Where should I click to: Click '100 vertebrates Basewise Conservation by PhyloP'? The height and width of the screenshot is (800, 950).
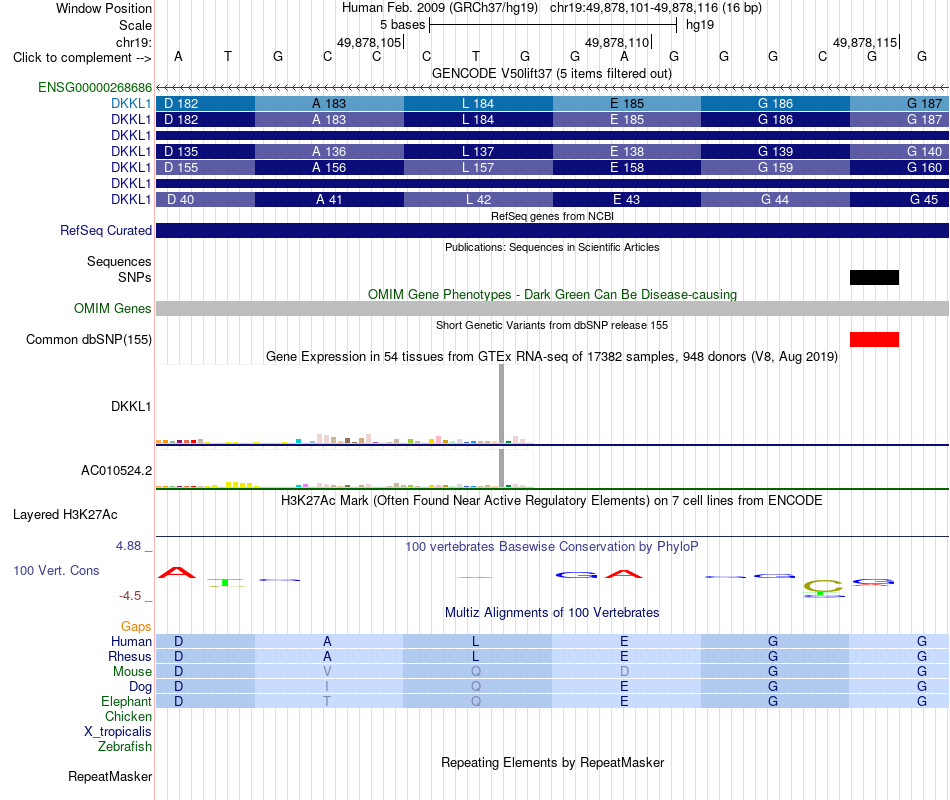[x=552, y=547]
